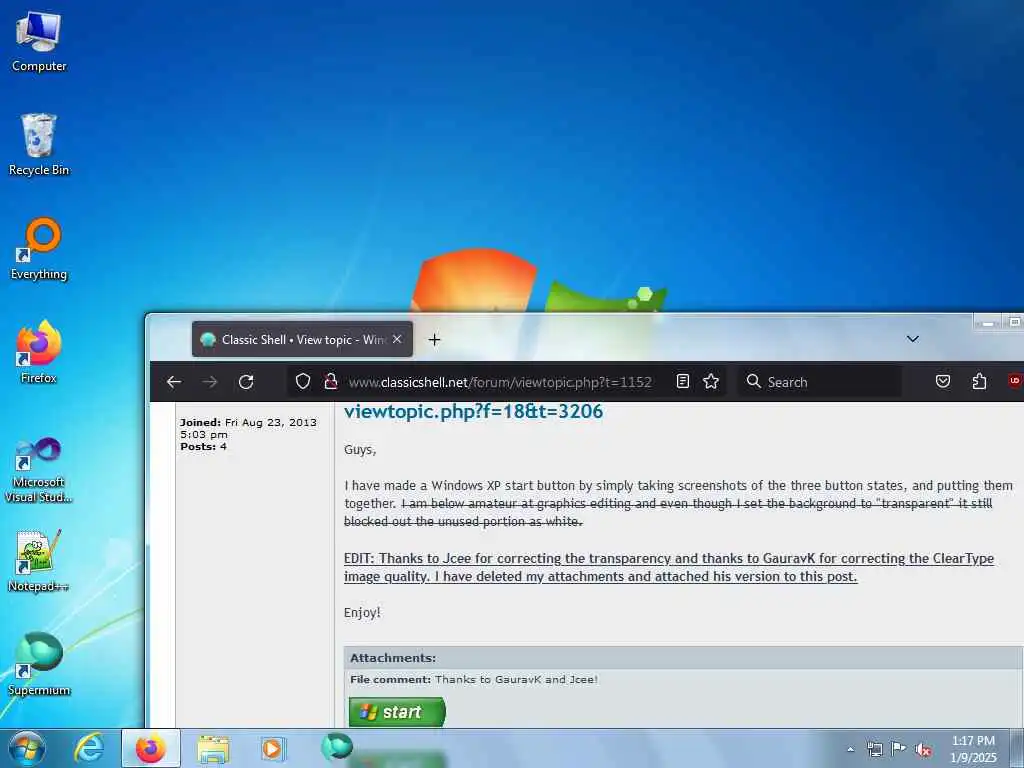Screen dimensions: 1024x768
Task: Select the Supermium desktop shortcut
Action: [x=39, y=664]
